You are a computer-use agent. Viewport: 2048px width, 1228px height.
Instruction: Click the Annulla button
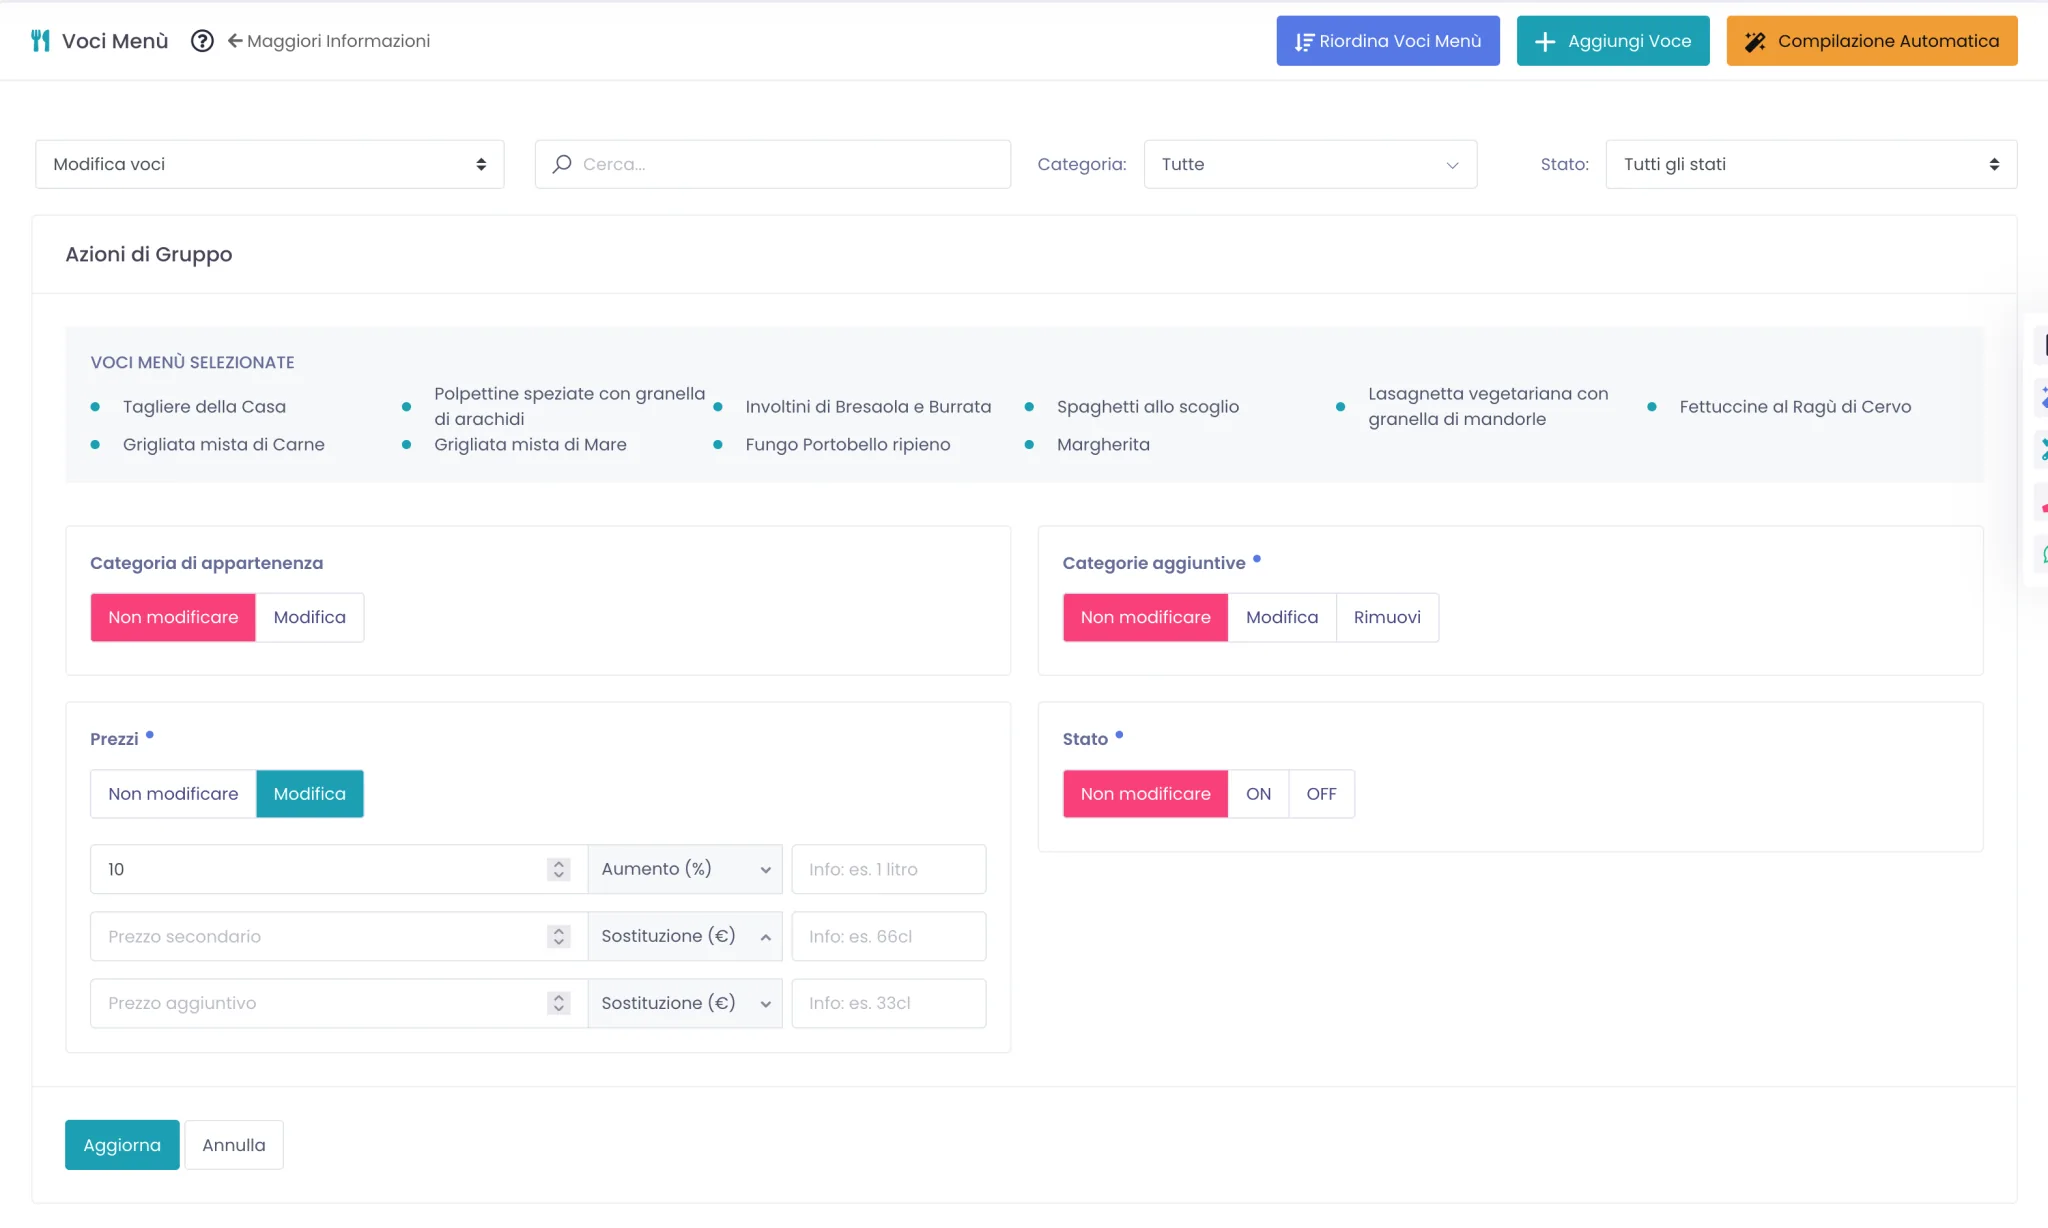click(x=234, y=1145)
